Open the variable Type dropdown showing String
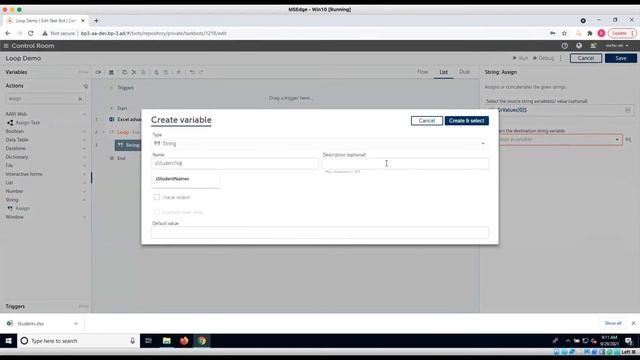This screenshot has width=640, height=360. click(x=320, y=144)
